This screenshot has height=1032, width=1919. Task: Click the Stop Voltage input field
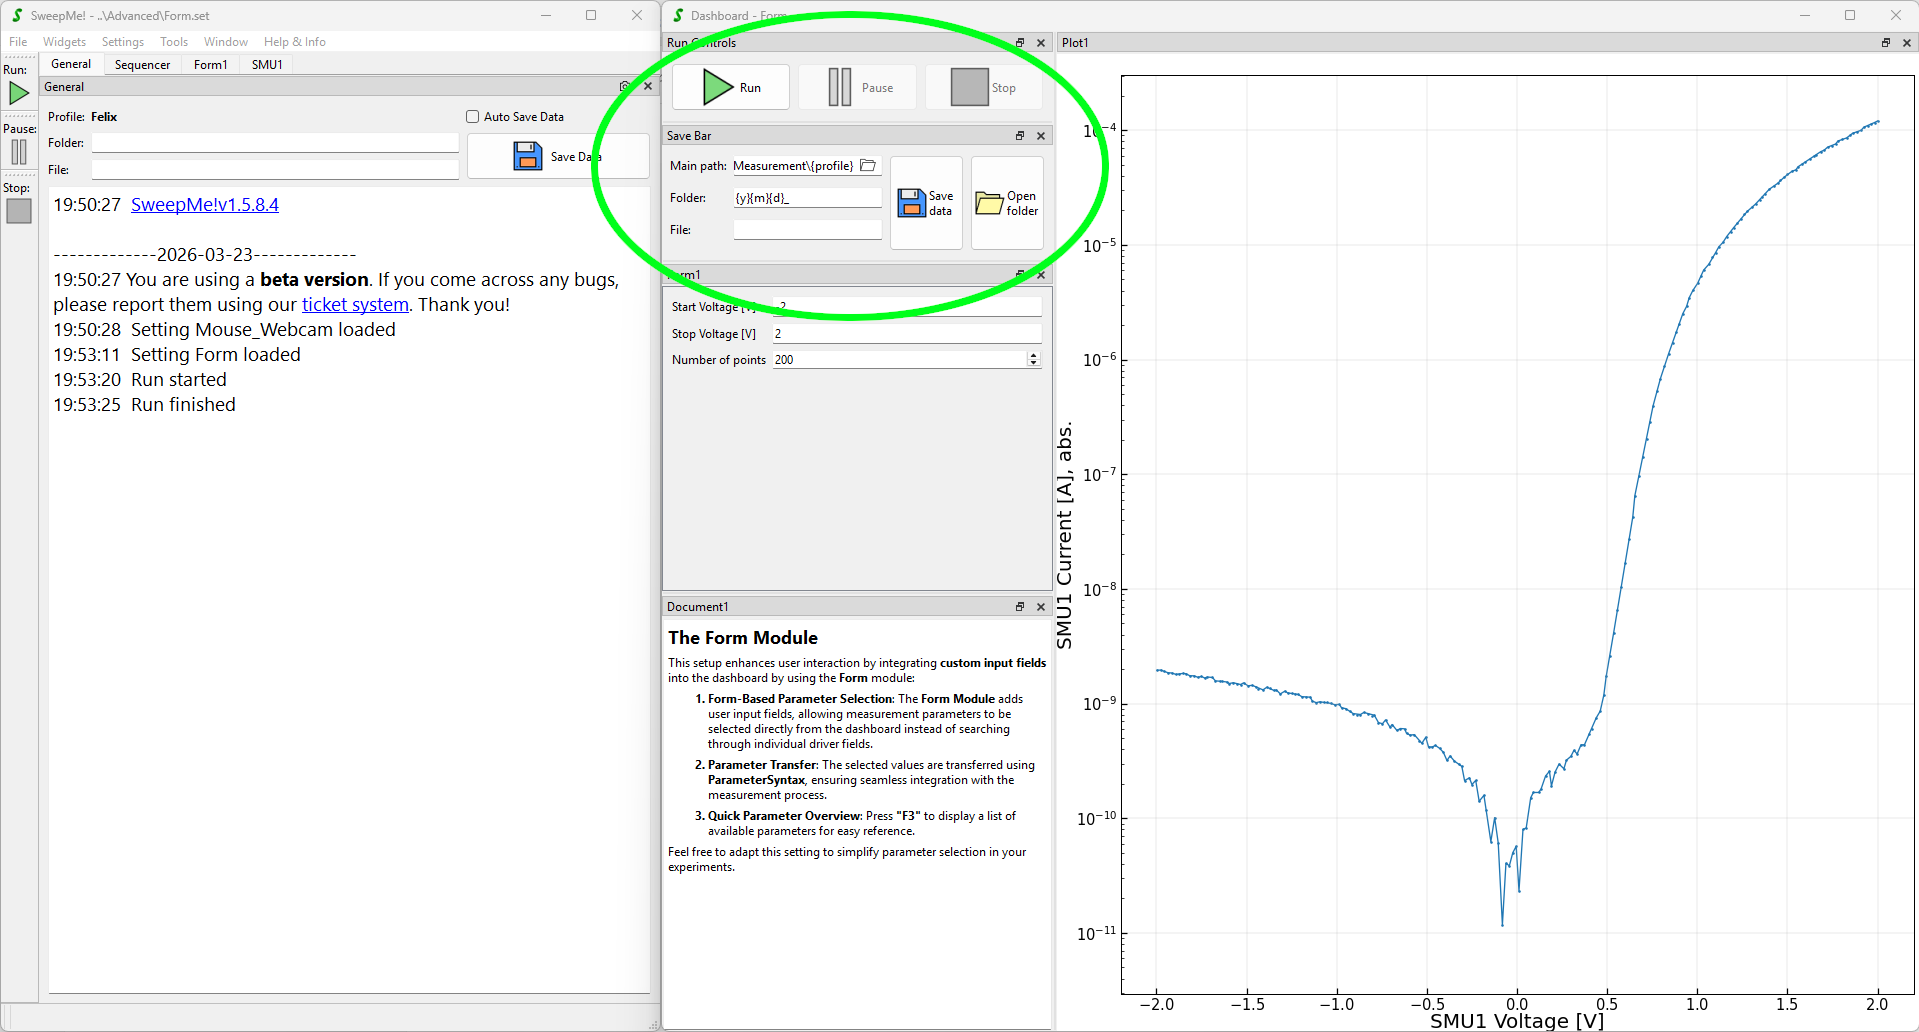(x=905, y=334)
